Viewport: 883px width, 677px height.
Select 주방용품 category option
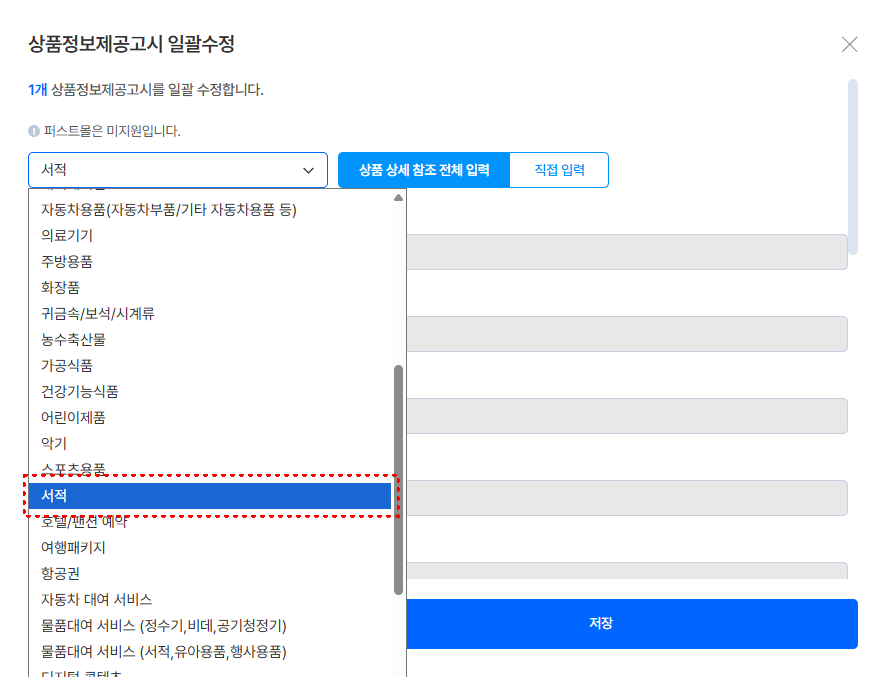67,262
